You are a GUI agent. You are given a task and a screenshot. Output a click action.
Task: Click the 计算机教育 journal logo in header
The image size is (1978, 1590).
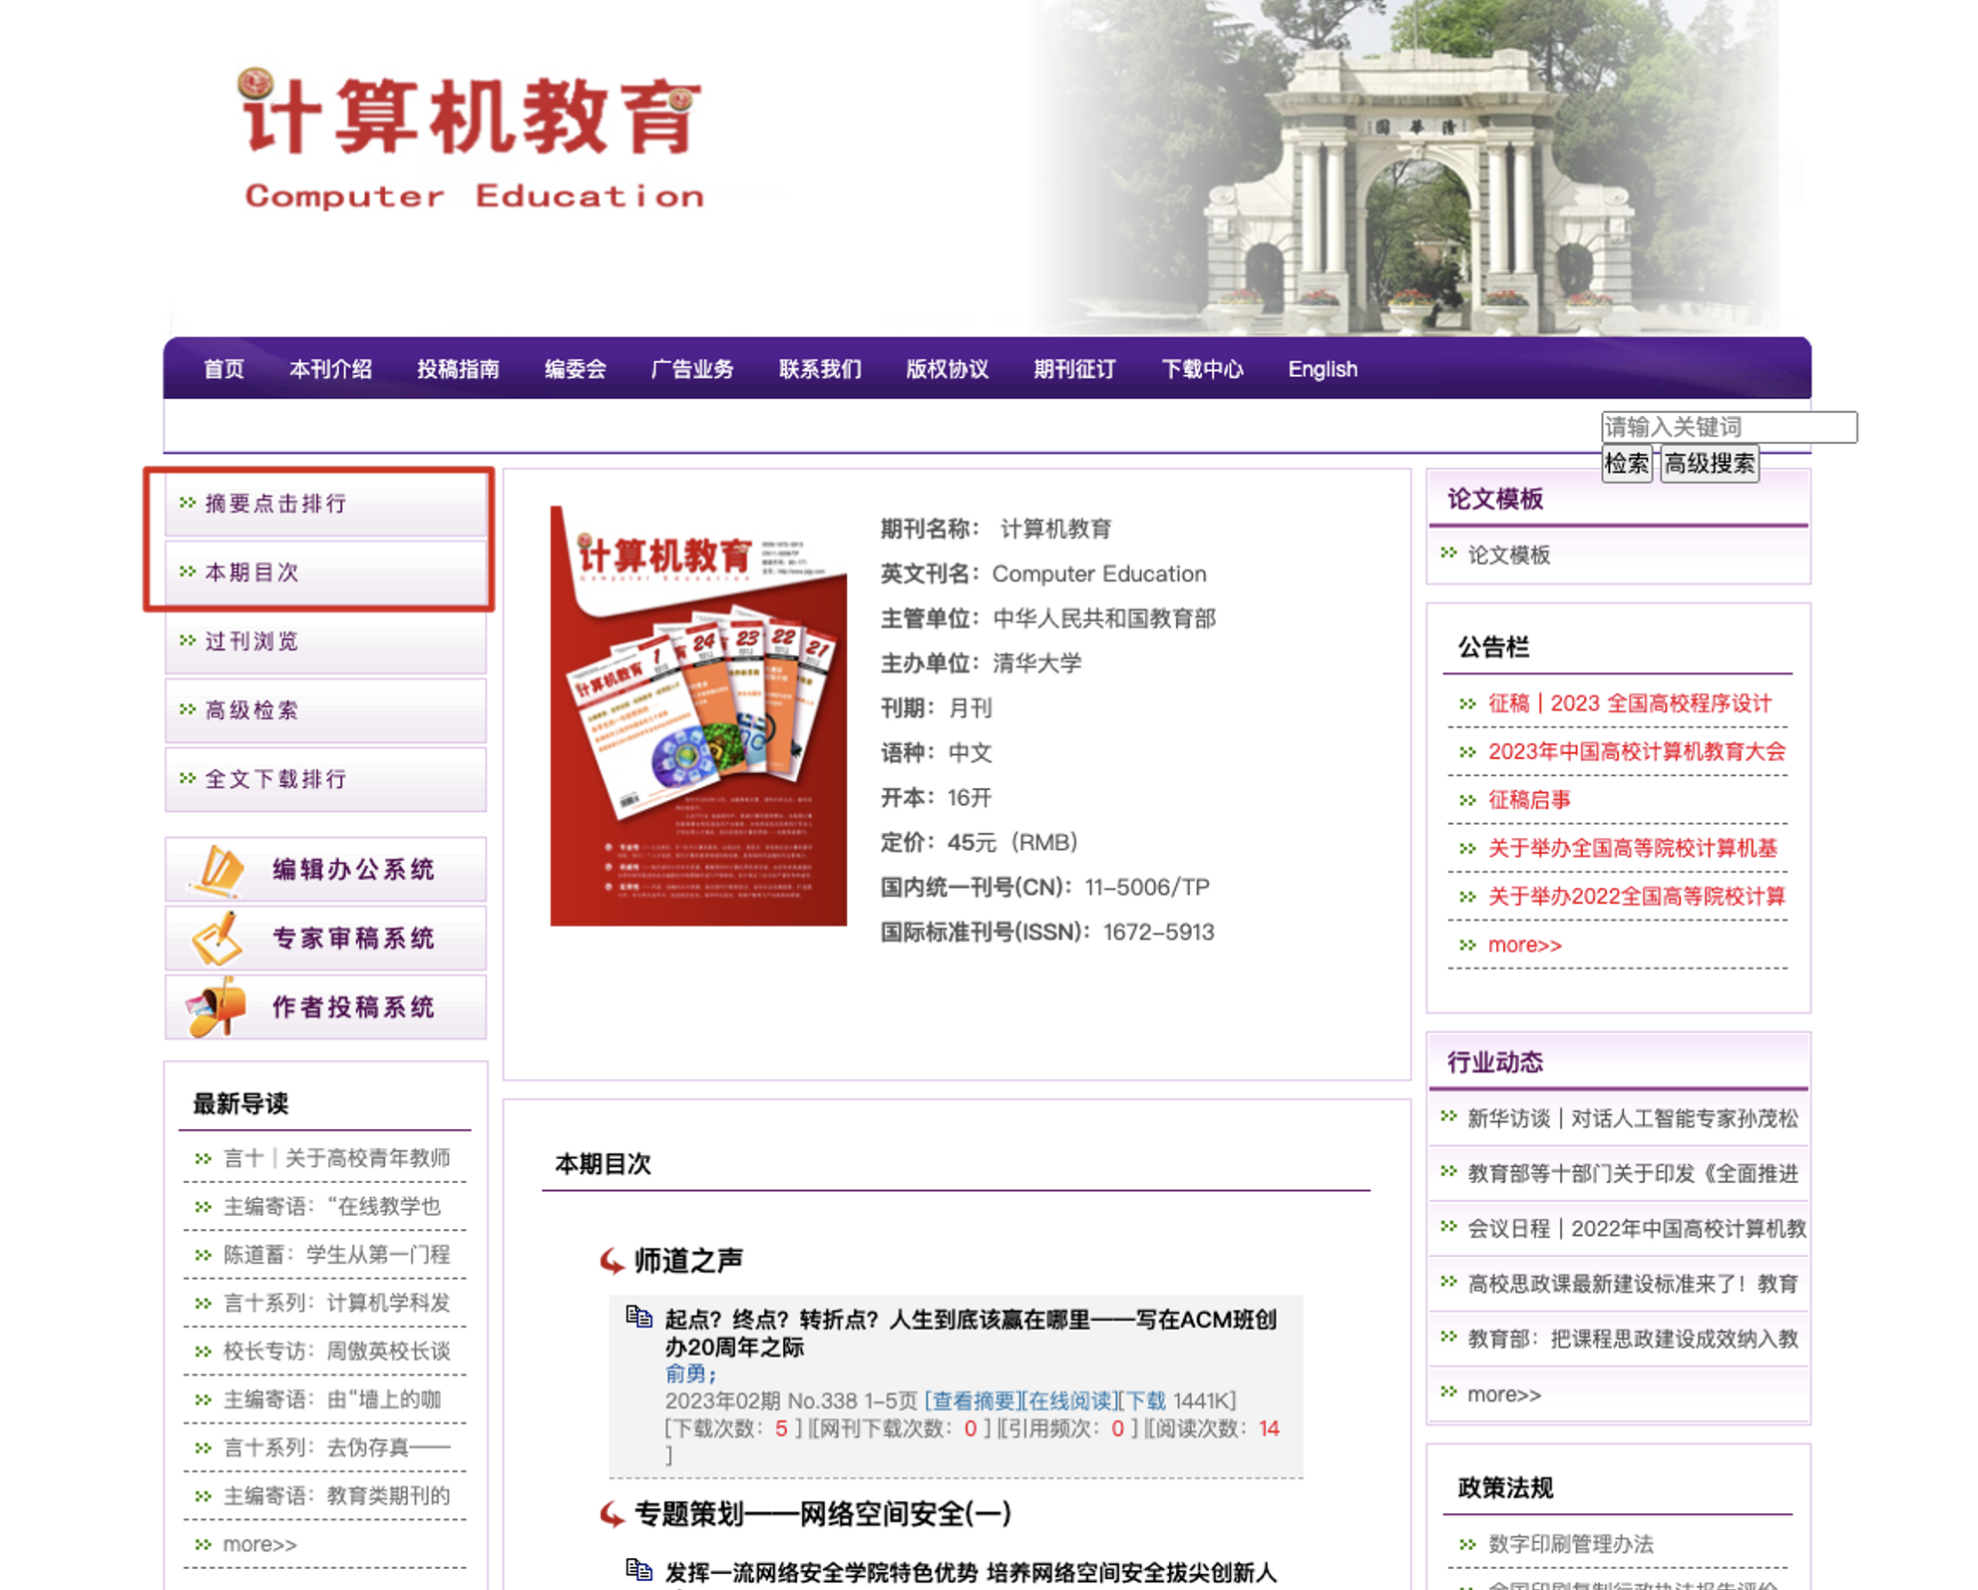click(472, 140)
